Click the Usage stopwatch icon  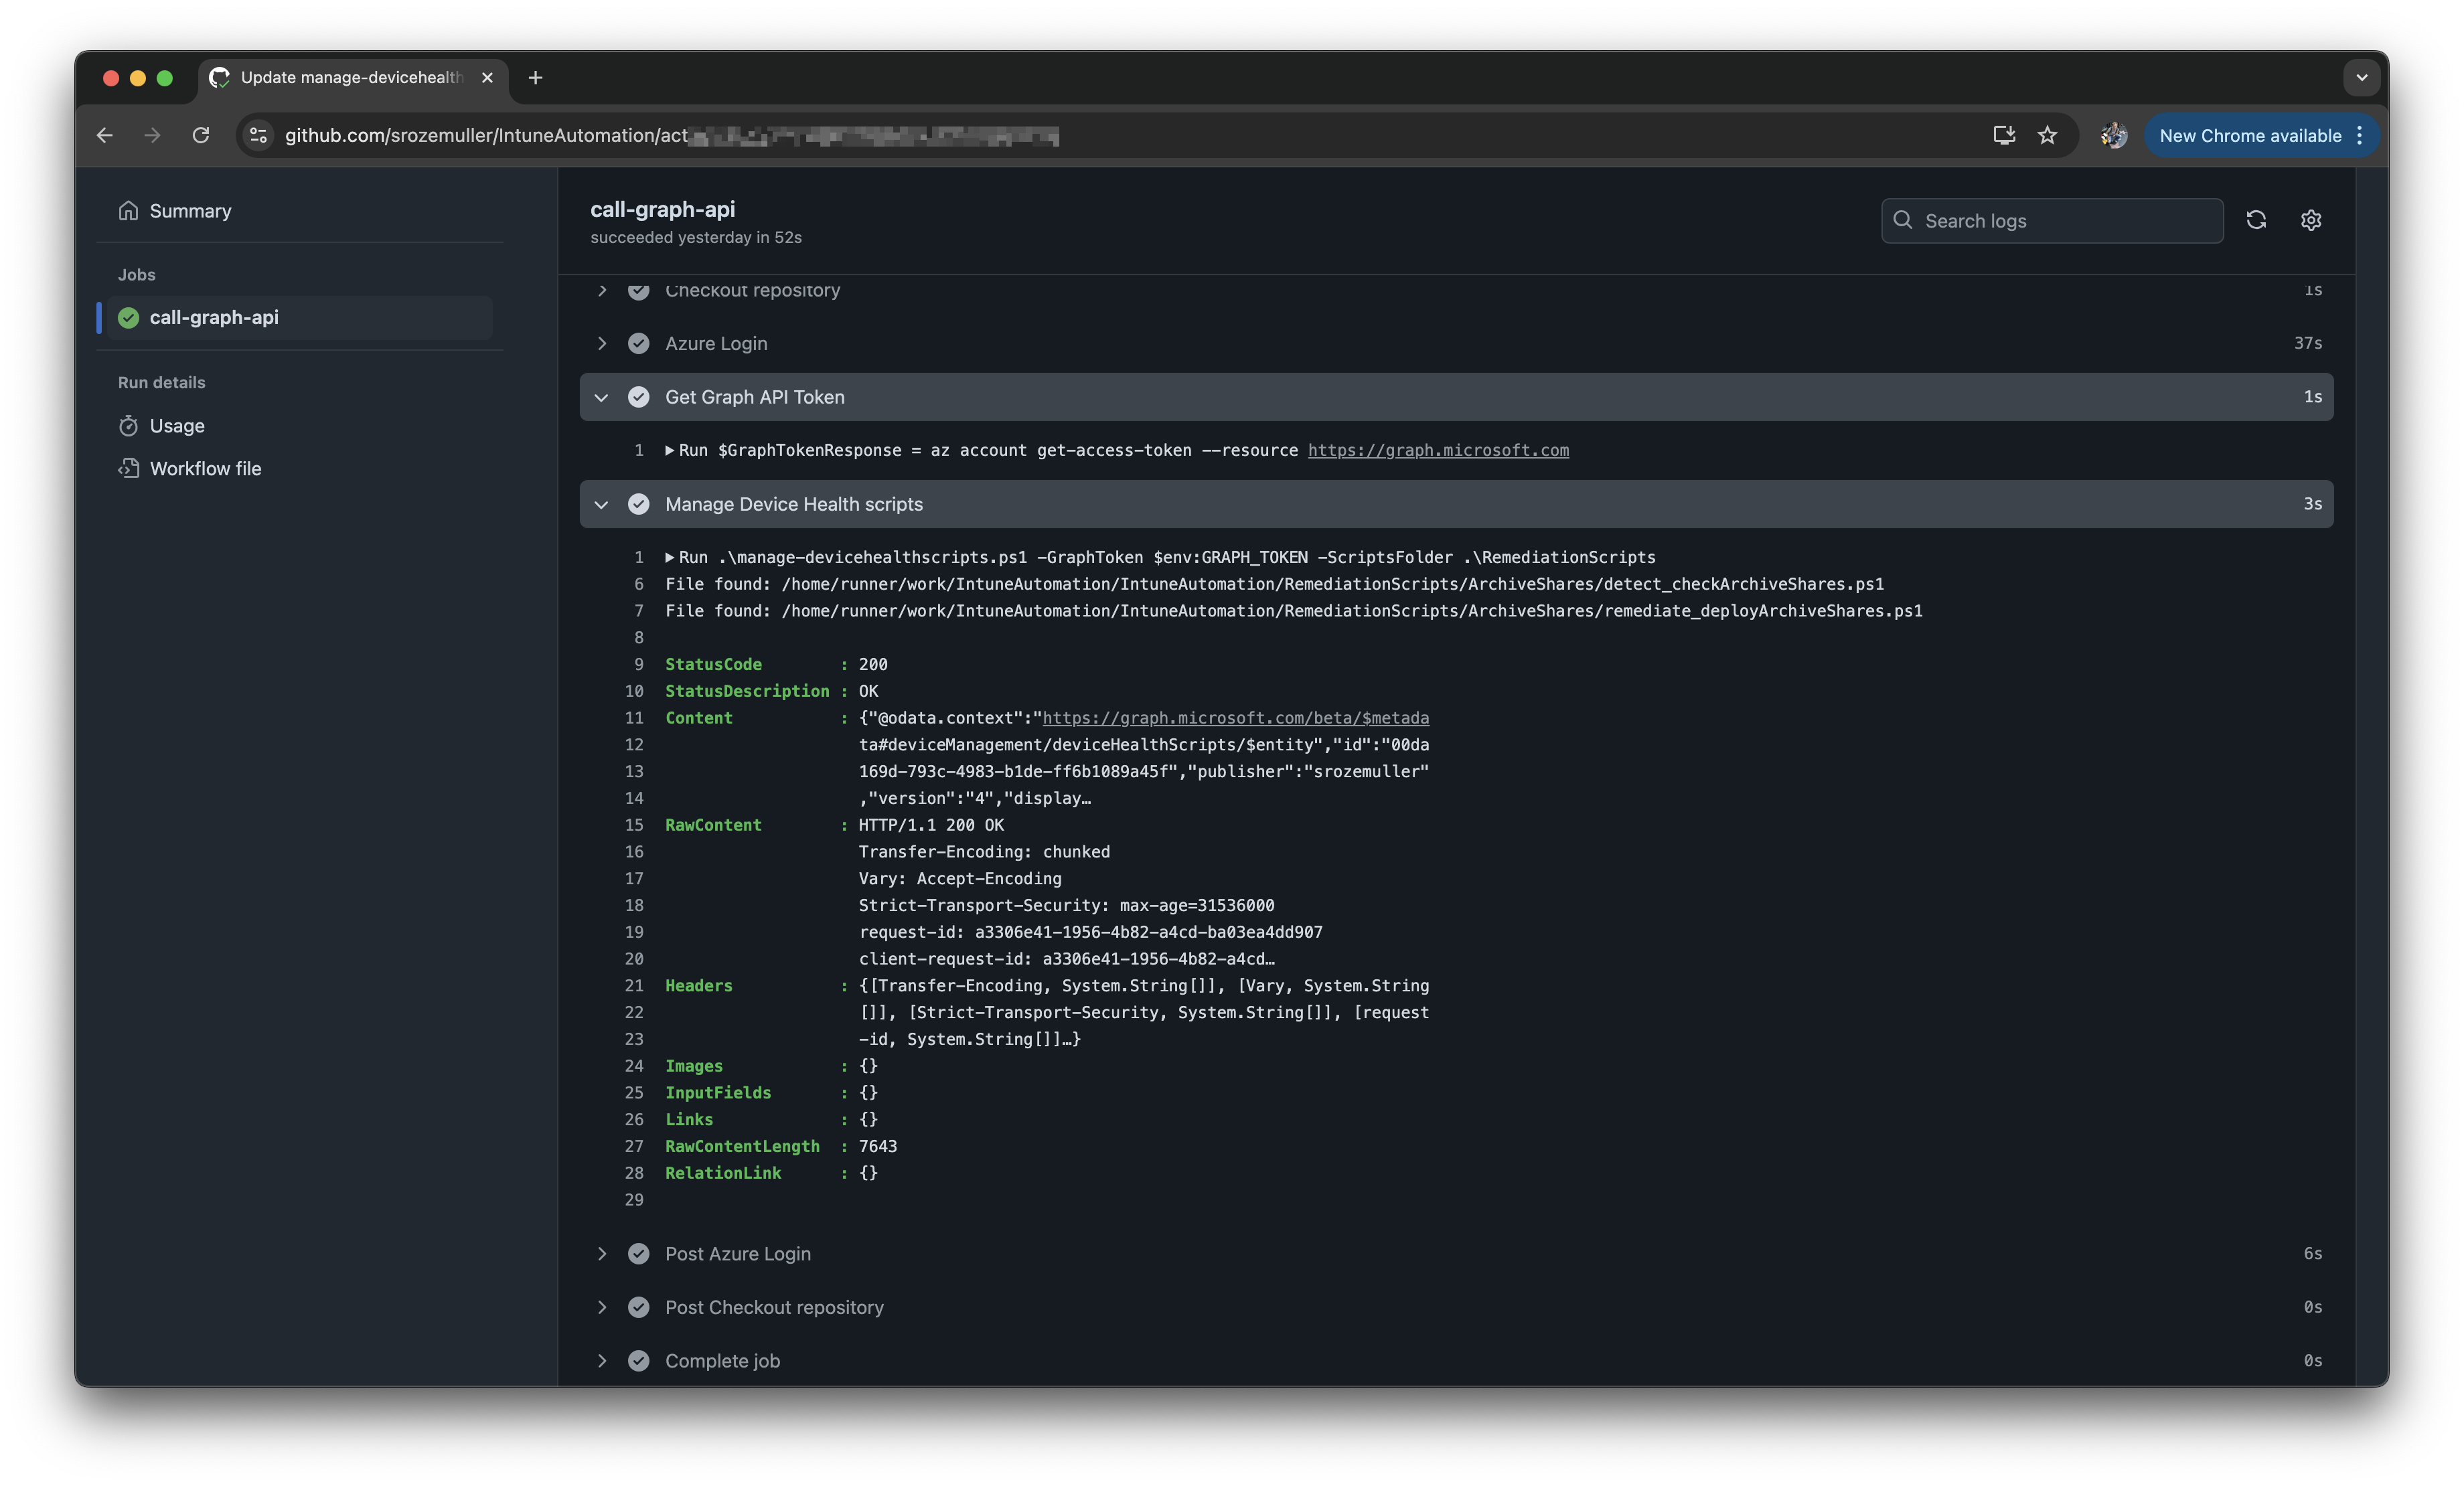tap(128, 426)
